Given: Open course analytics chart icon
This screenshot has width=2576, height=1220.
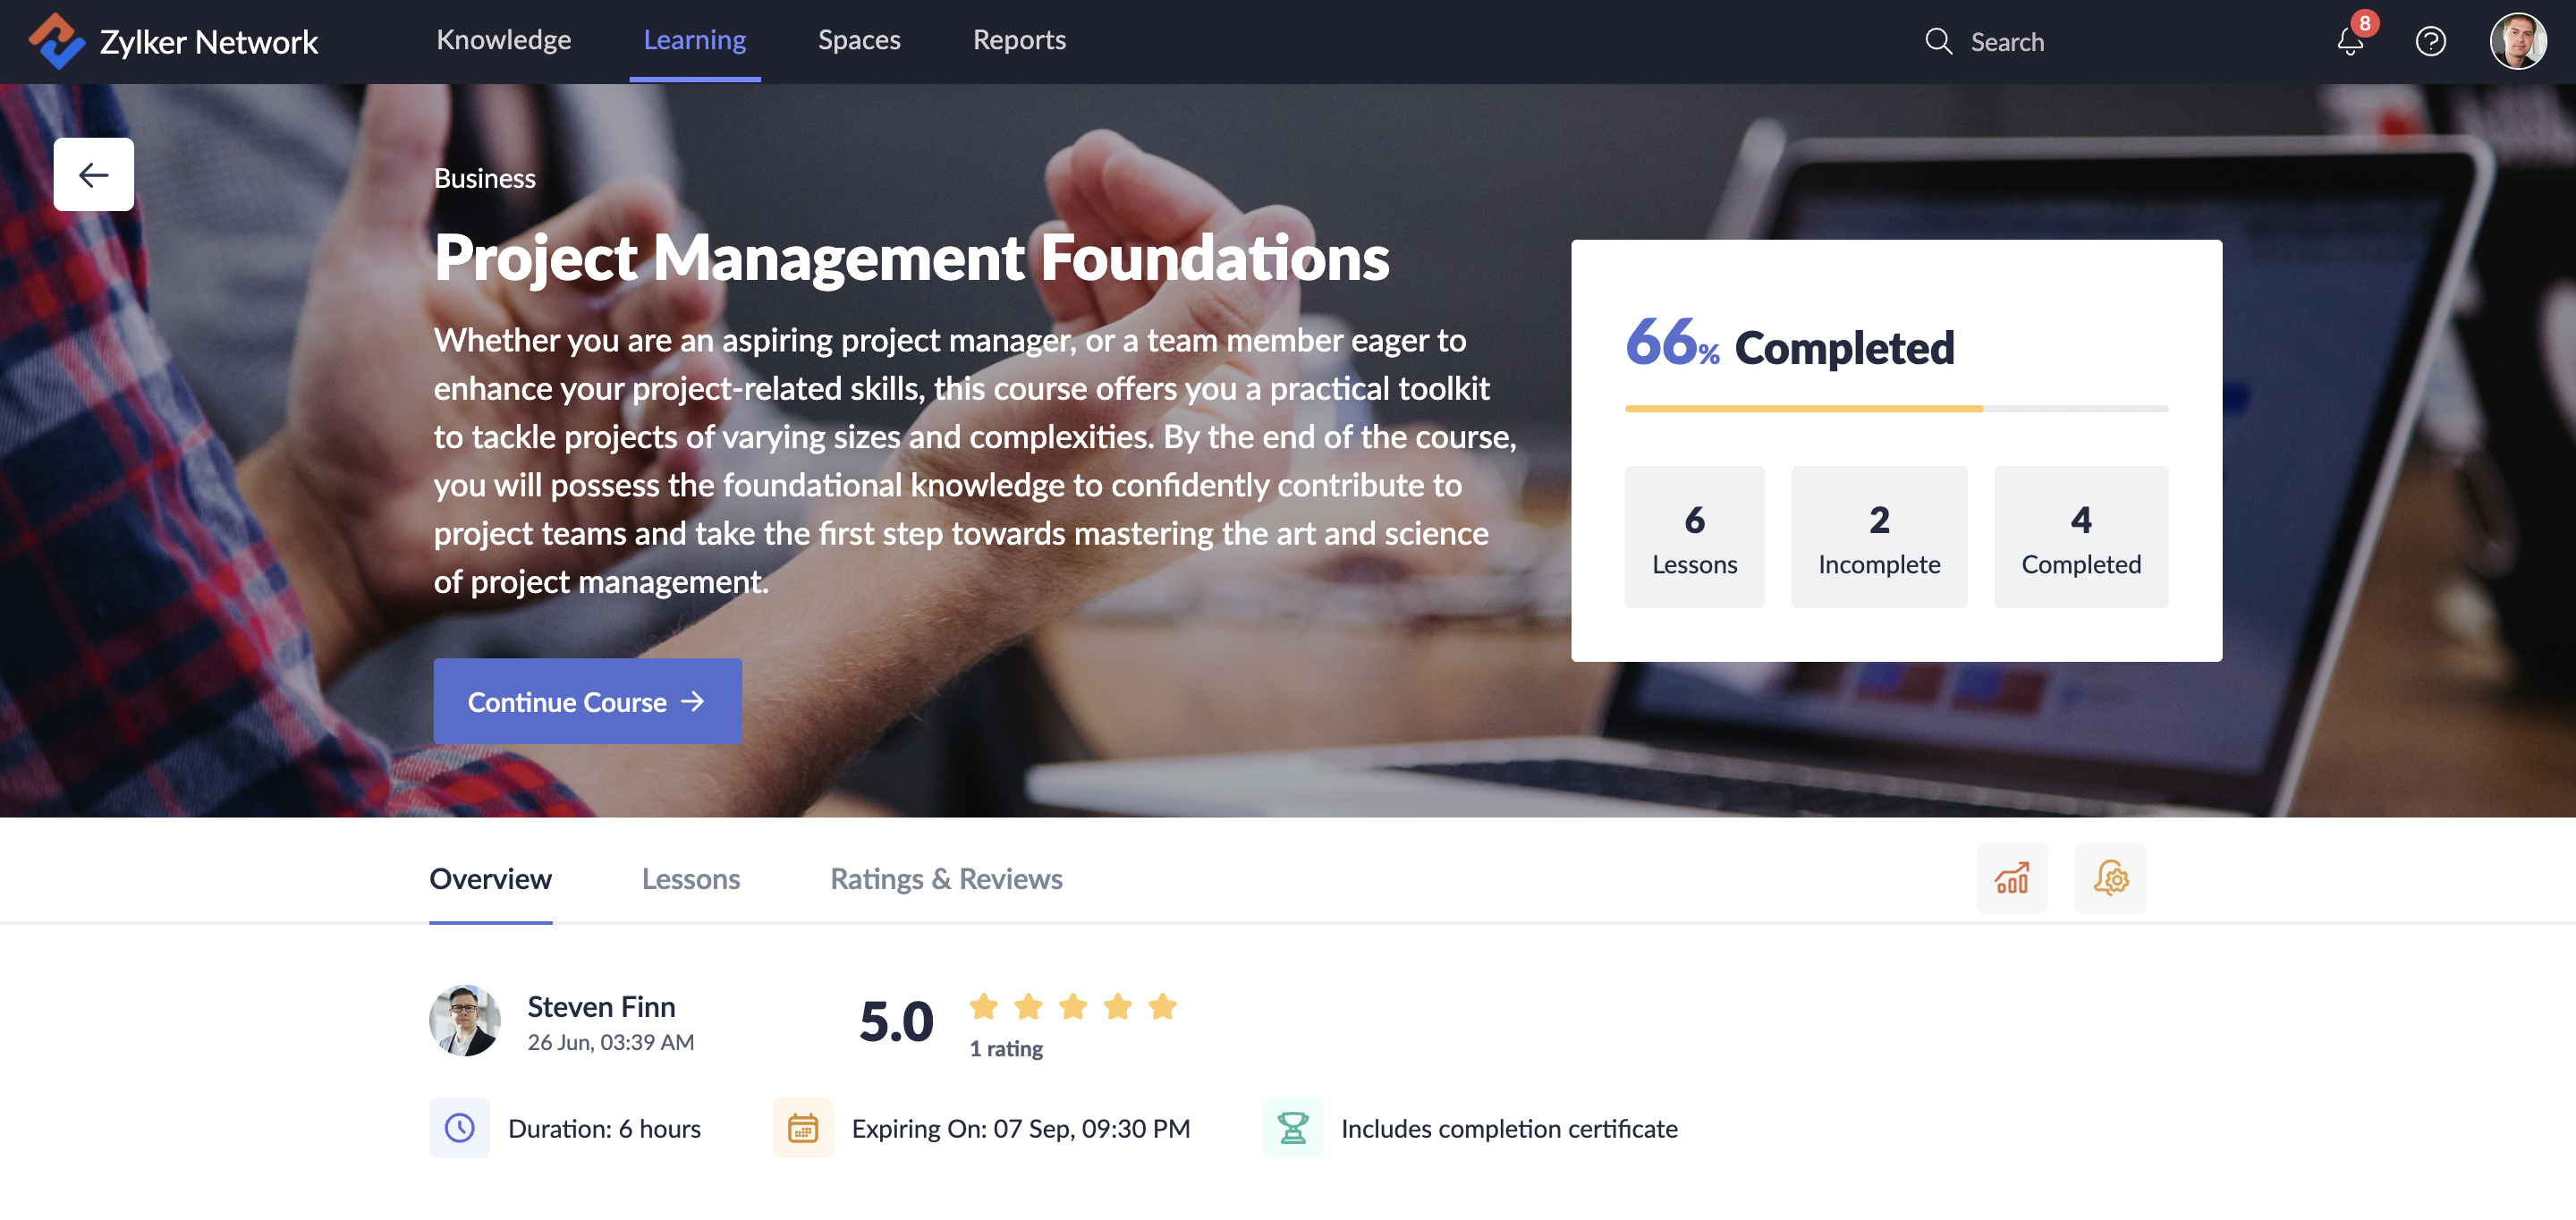Looking at the screenshot, I should pyautogui.click(x=2012, y=878).
